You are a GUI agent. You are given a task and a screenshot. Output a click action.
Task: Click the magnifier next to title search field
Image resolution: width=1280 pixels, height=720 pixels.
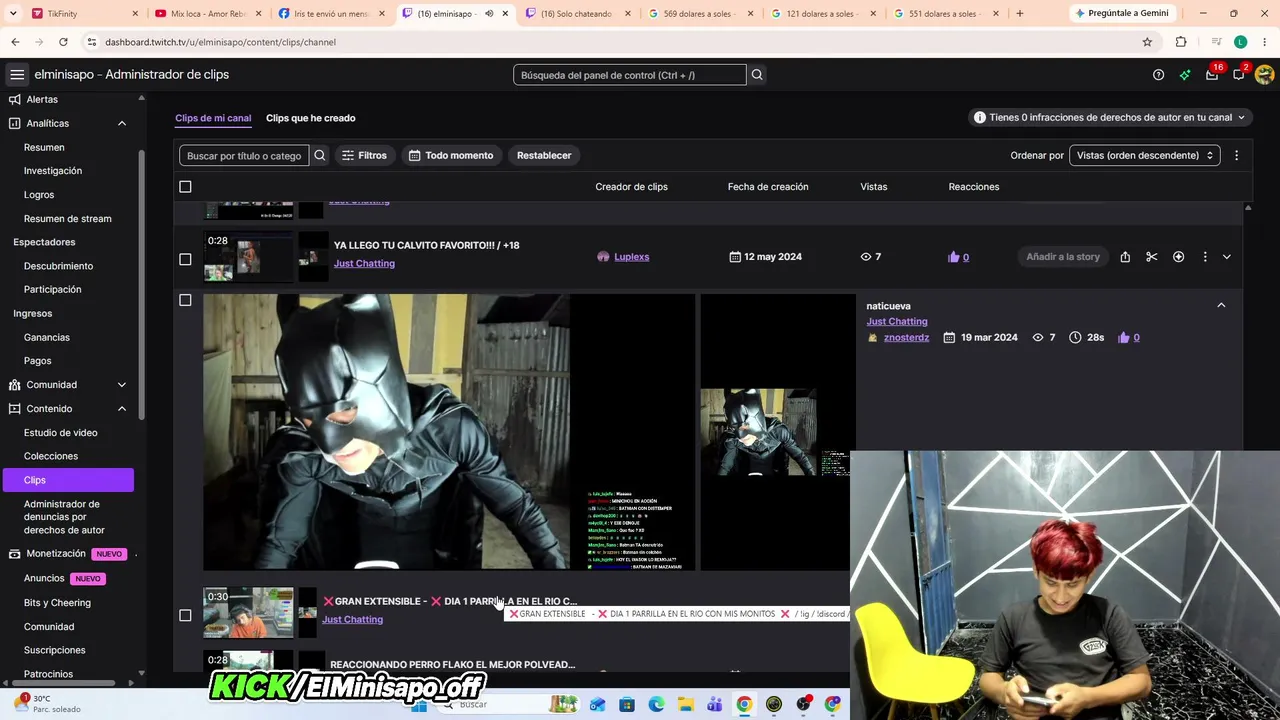[x=319, y=156]
